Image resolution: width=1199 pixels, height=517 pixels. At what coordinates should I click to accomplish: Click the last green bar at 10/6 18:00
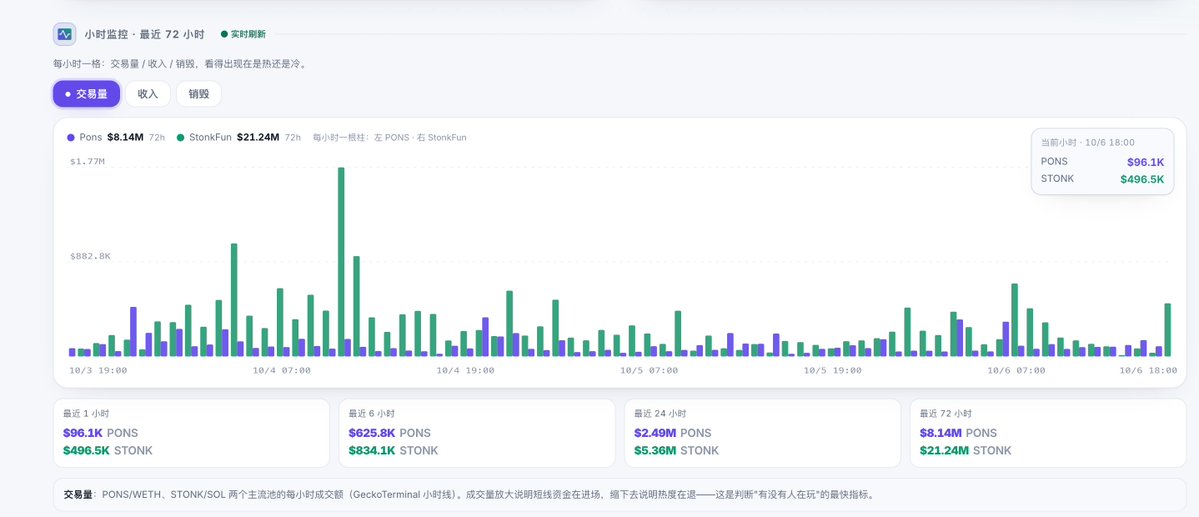tap(1168, 330)
